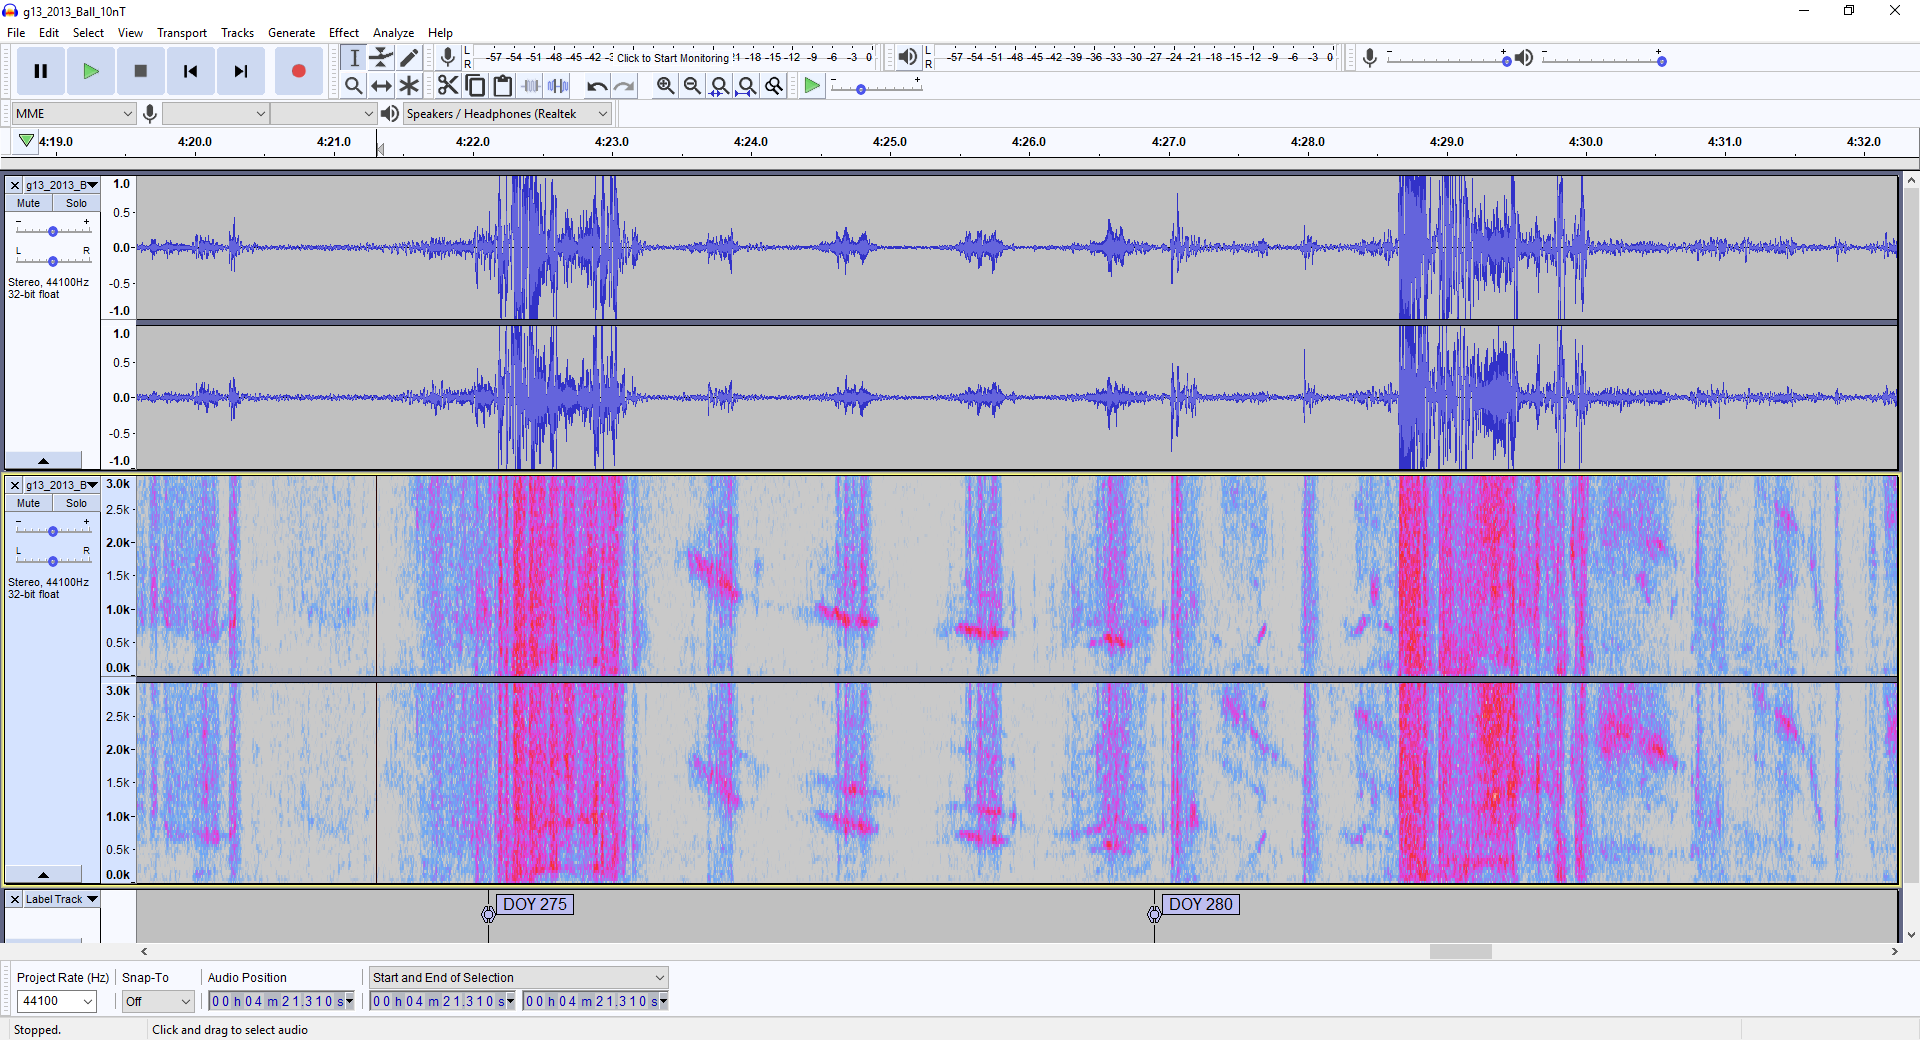Click the DOY 280 label
The width and height of the screenshot is (1920, 1040).
[1200, 904]
